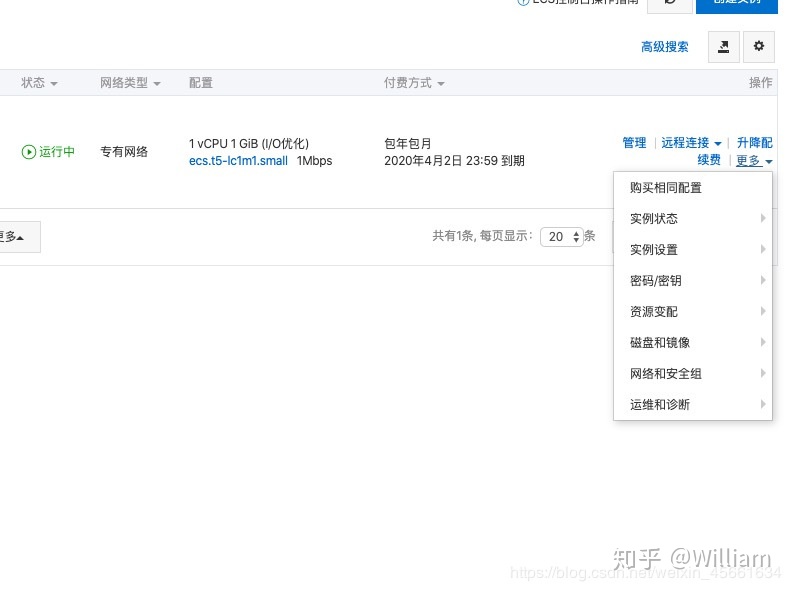
Task: Click the 专有网络 network type cell
Action: (x=124, y=152)
